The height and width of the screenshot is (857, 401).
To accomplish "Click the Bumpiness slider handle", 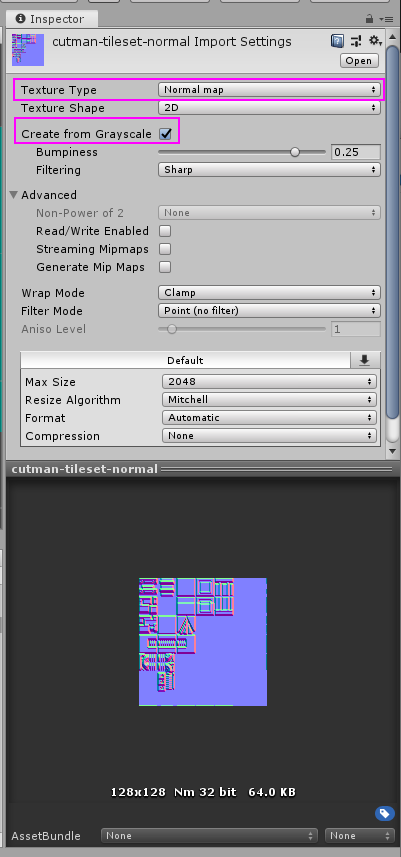I will (x=295, y=152).
